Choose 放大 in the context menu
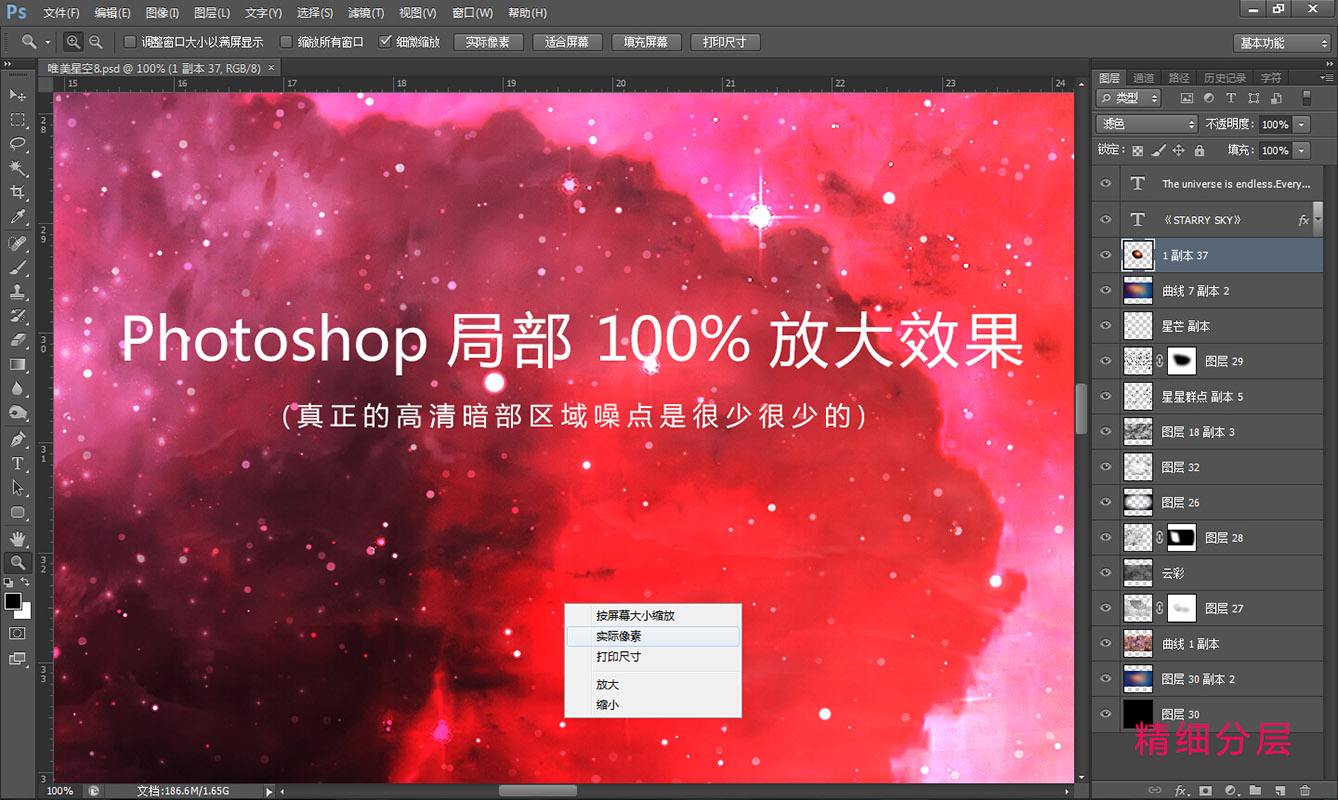This screenshot has width=1338, height=800. (x=653, y=685)
